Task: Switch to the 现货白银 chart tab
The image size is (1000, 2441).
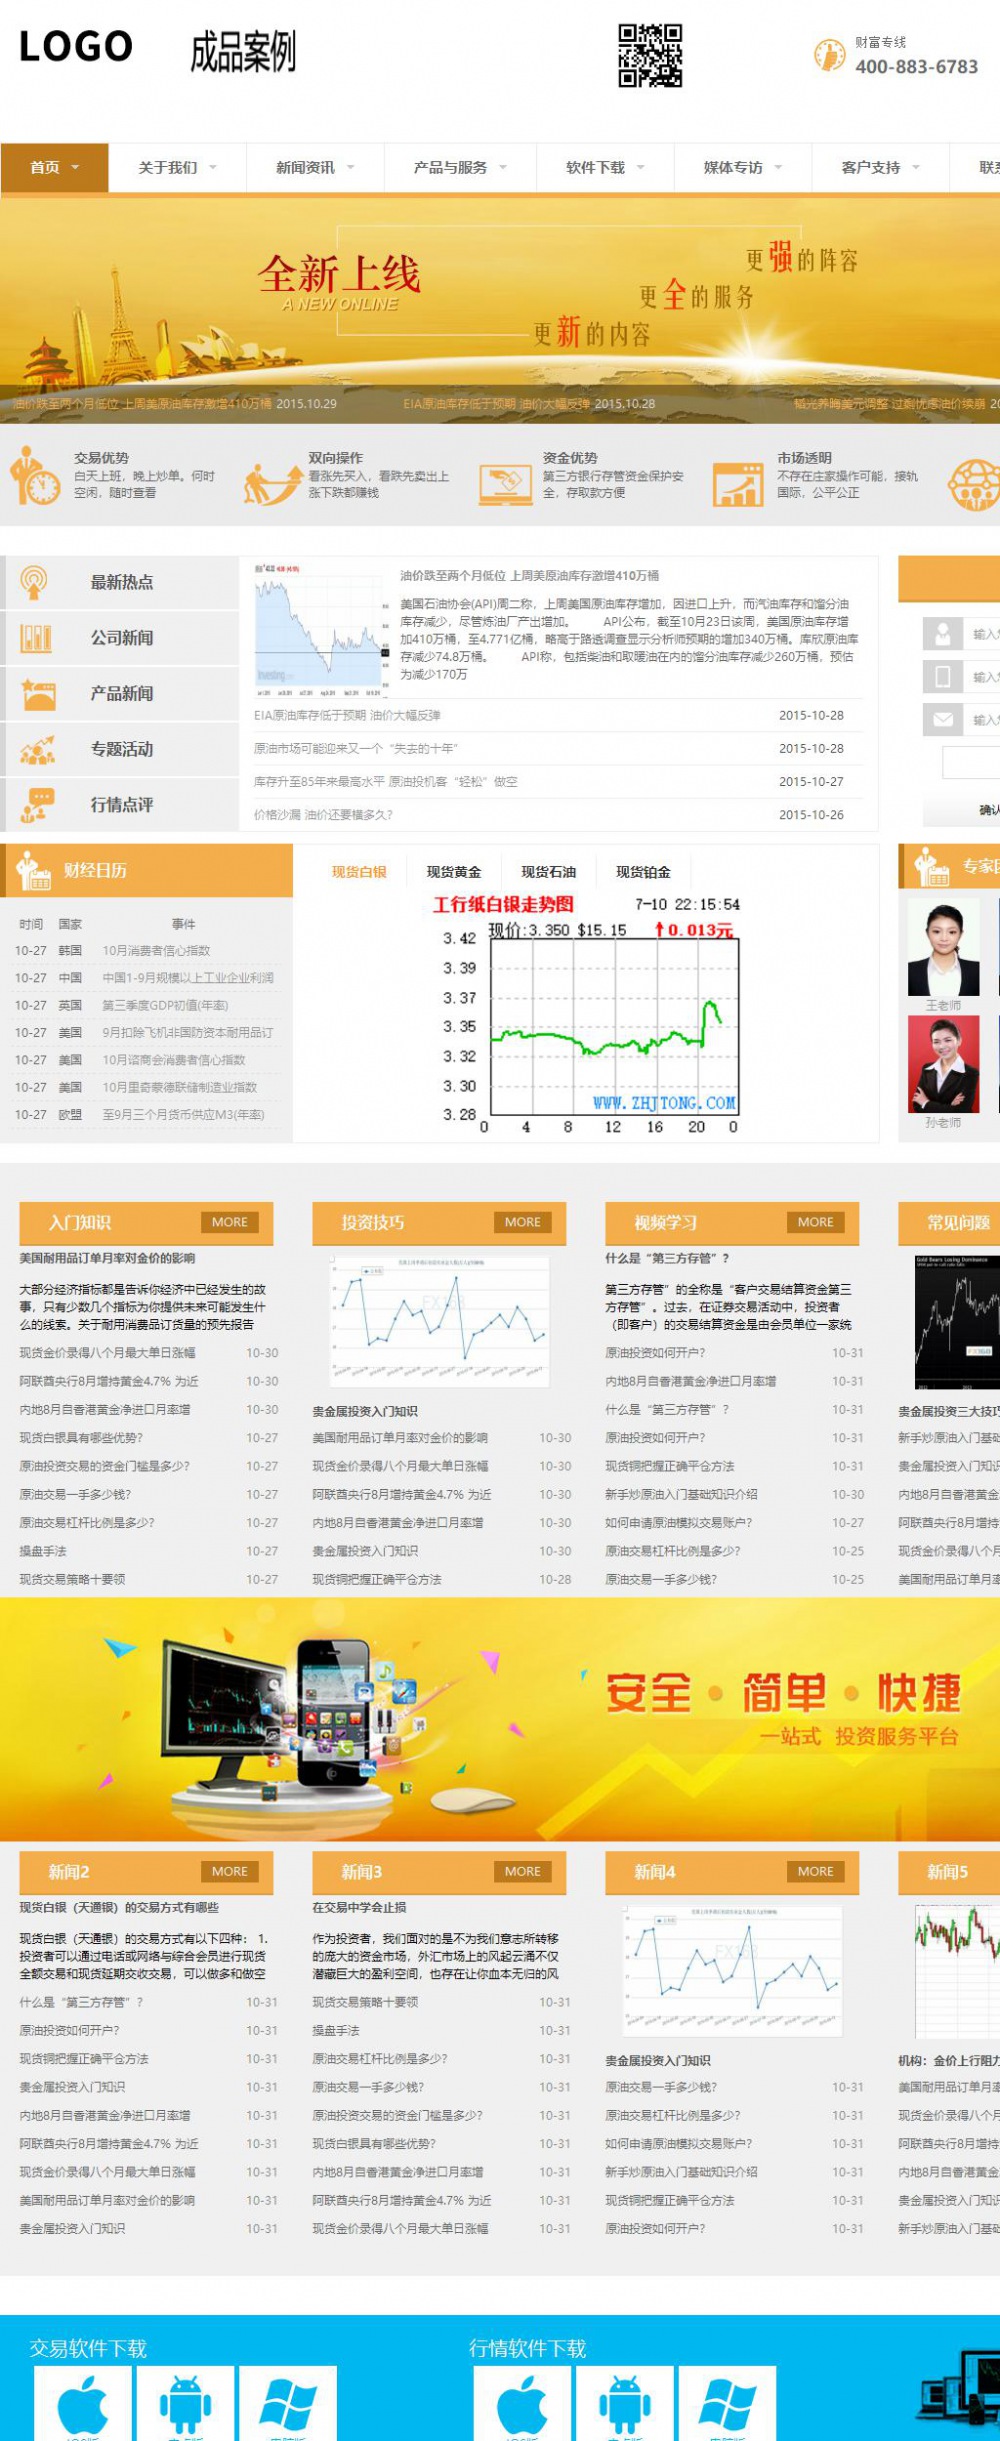Action: coord(359,872)
